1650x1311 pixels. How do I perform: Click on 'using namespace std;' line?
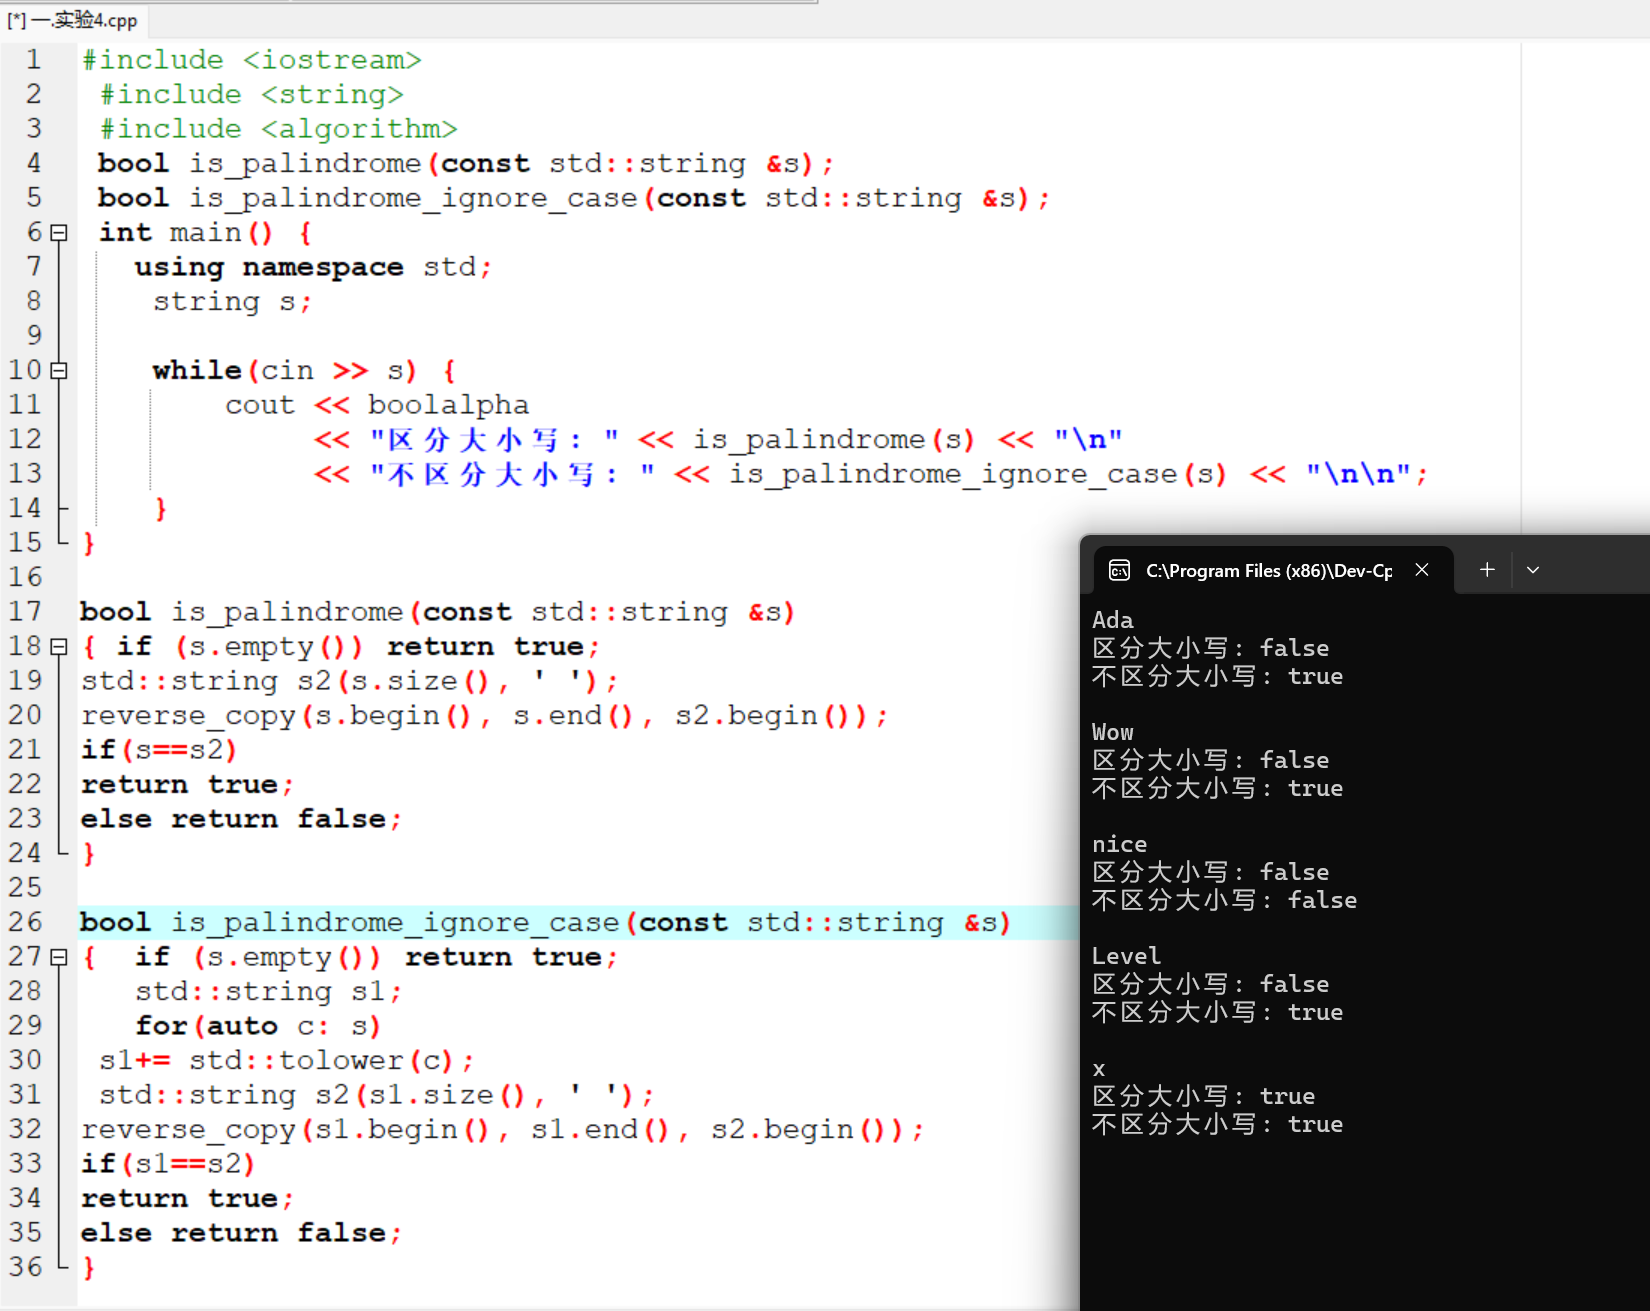[314, 267]
